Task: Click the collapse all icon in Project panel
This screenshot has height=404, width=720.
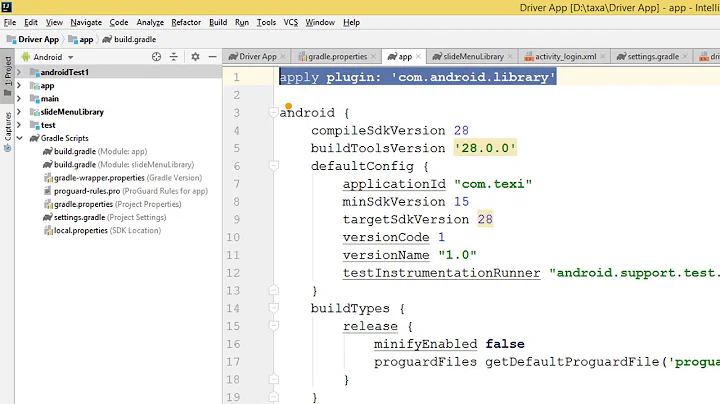Action: click(174, 56)
